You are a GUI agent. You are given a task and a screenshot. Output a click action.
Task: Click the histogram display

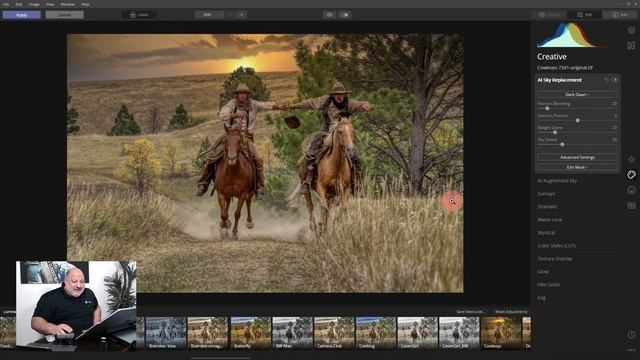coord(571,35)
